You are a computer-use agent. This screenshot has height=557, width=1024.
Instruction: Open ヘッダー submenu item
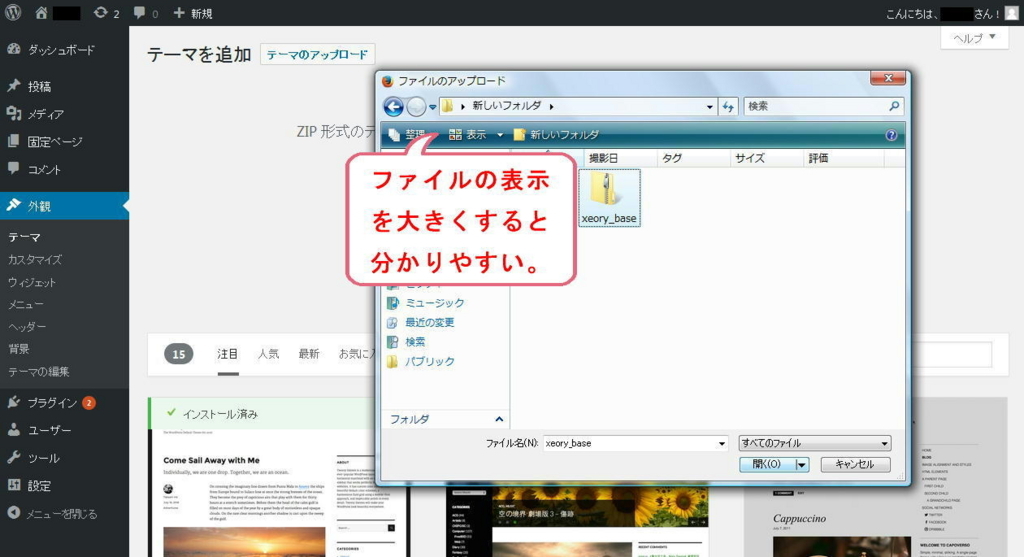pos(27,326)
